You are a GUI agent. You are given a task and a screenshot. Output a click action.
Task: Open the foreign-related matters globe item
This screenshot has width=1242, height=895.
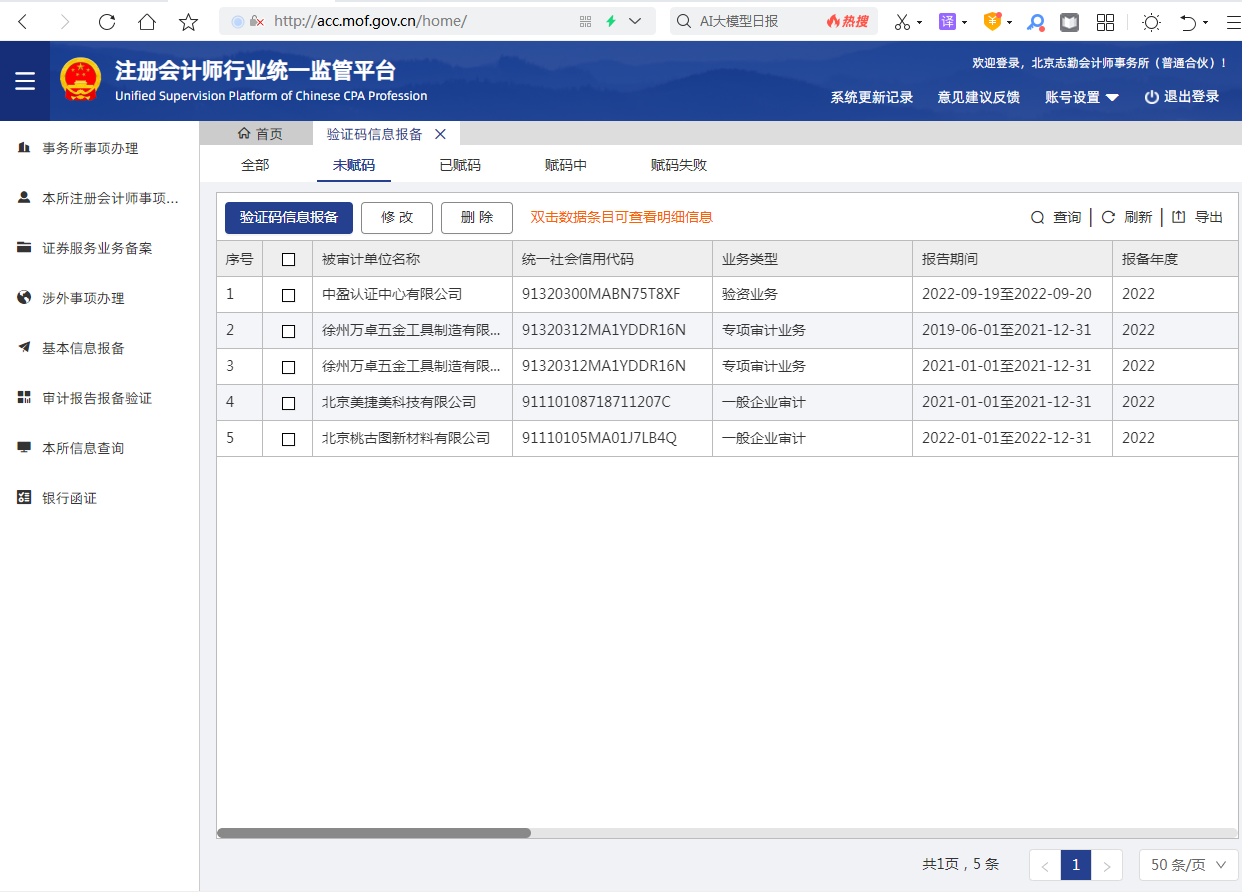coord(82,298)
